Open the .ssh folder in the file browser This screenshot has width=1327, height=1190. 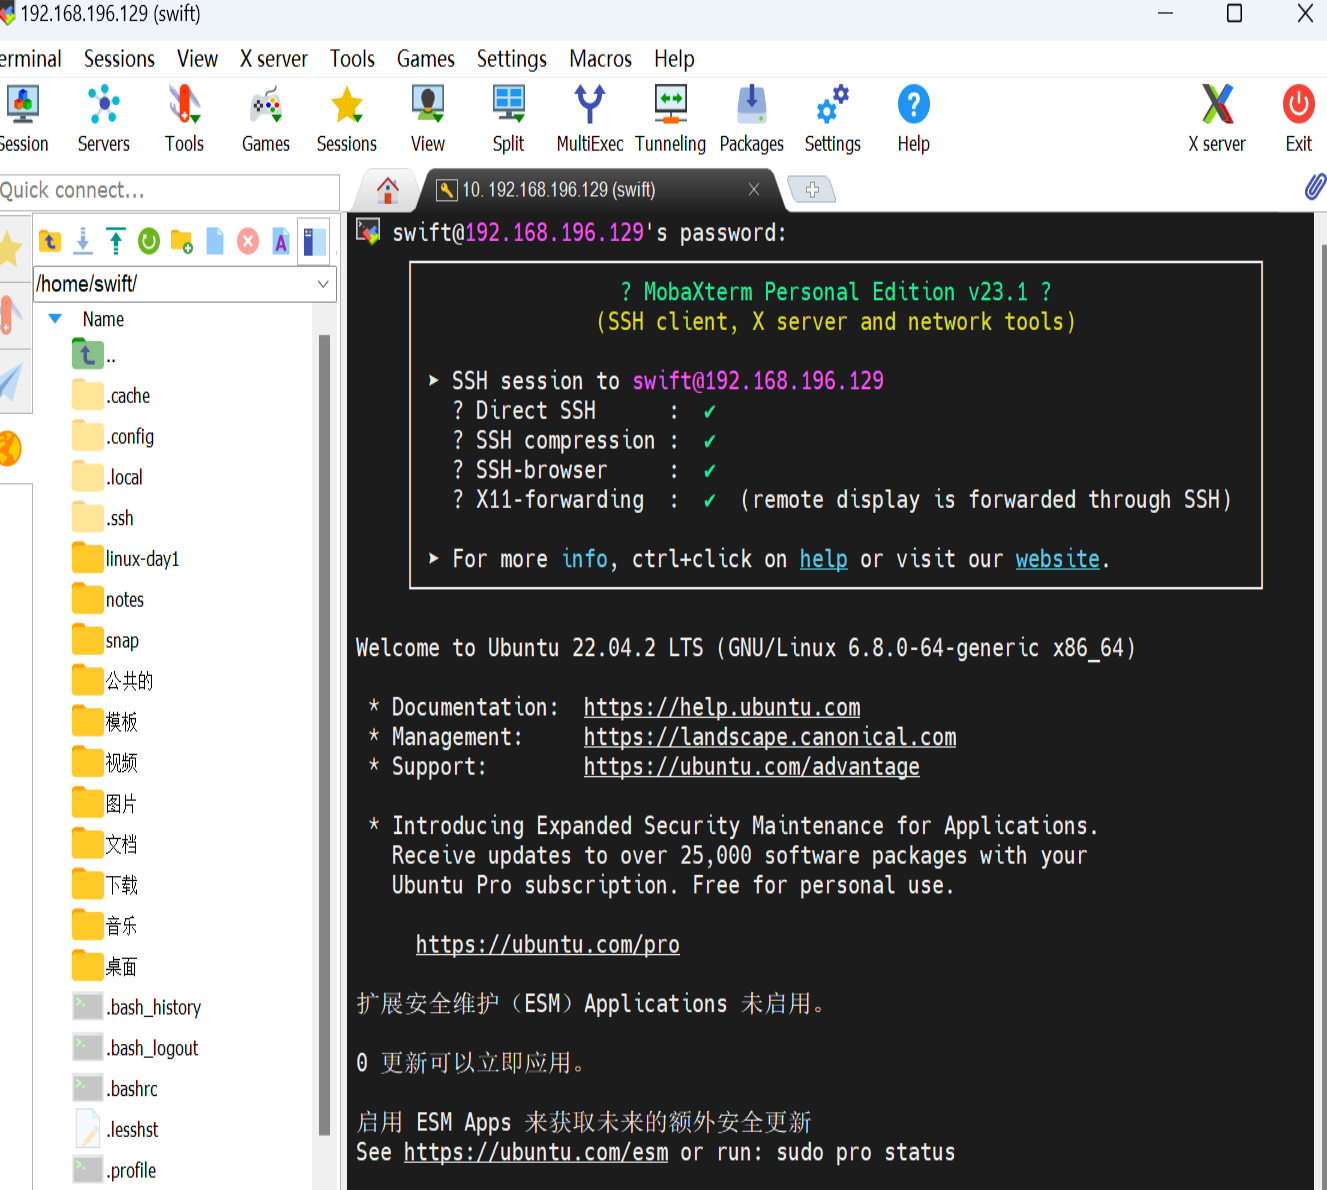pos(117,517)
